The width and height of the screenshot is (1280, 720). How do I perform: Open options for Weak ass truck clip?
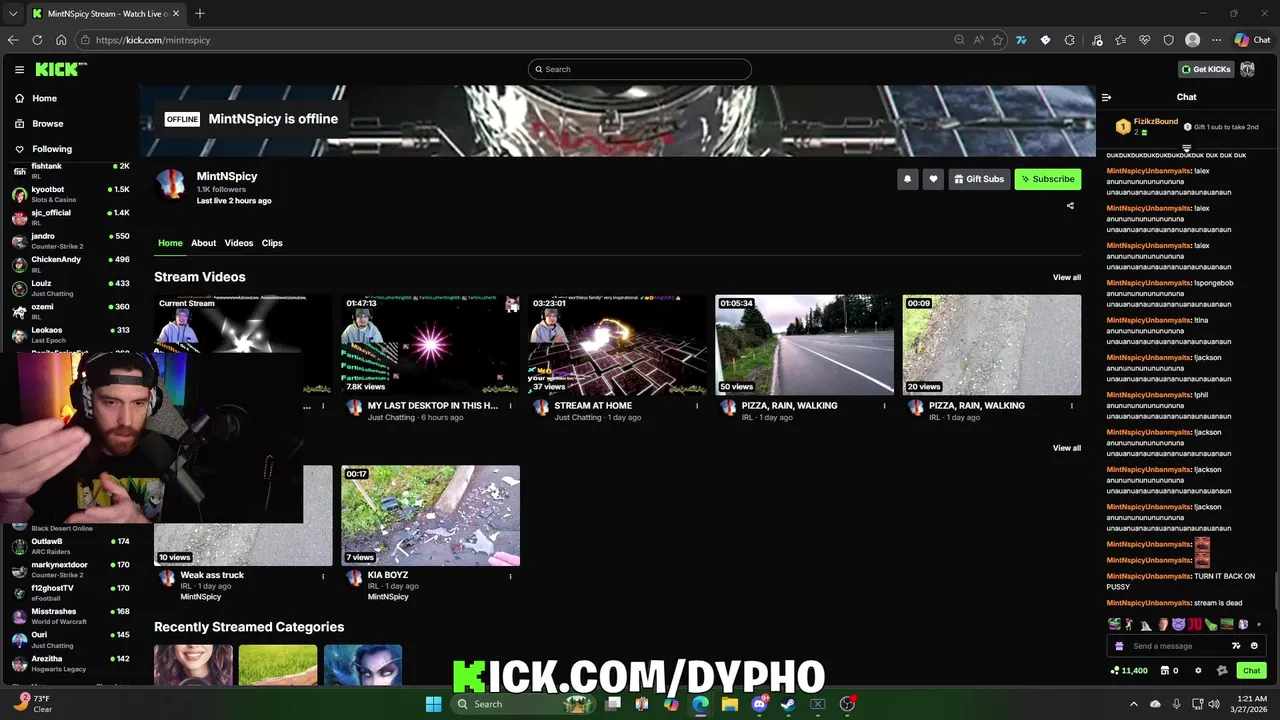(x=323, y=576)
